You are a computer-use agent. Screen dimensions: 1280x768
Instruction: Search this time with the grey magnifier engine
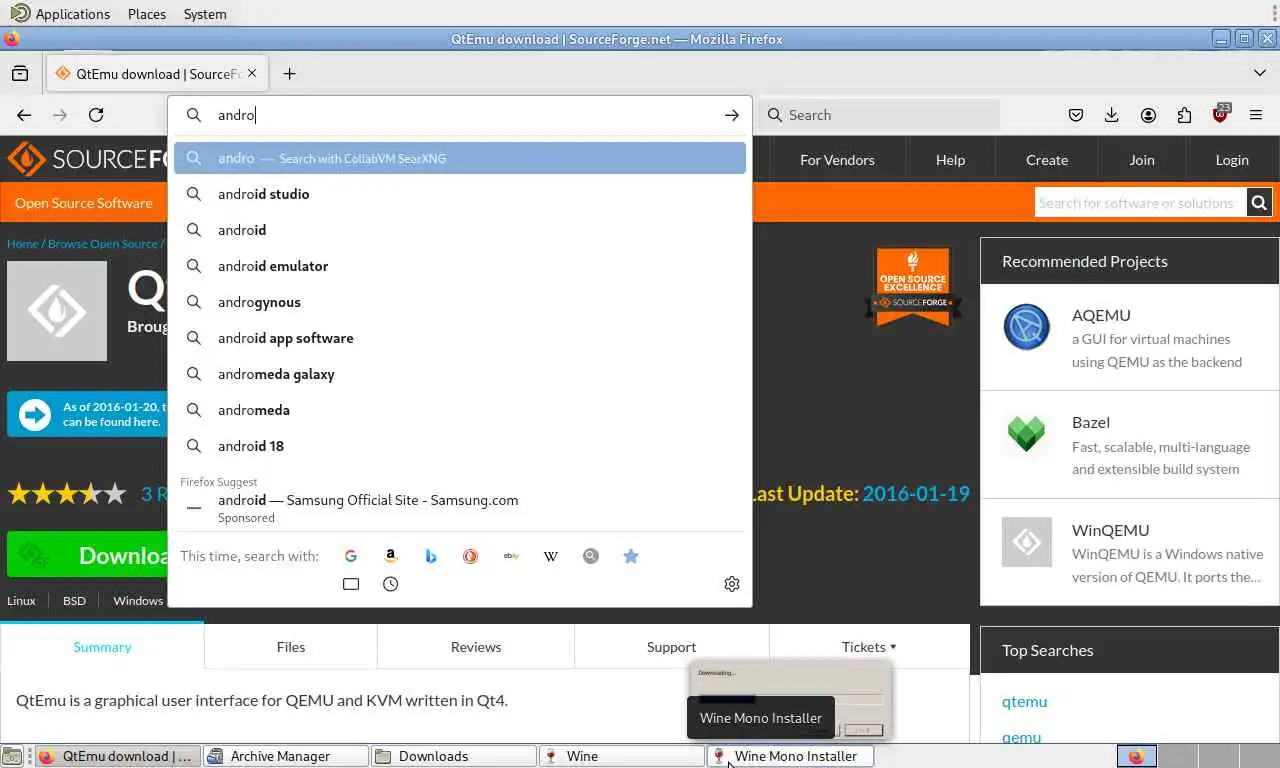pyautogui.click(x=591, y=556)
